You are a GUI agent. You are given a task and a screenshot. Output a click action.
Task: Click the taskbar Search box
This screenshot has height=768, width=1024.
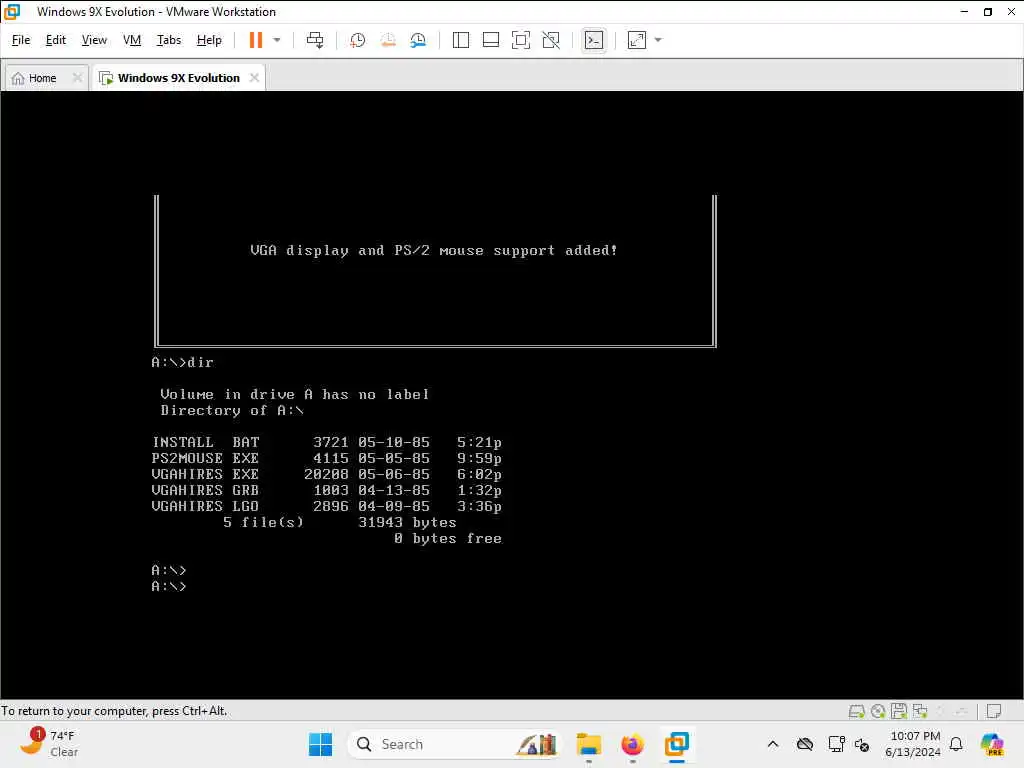point(455,744)
